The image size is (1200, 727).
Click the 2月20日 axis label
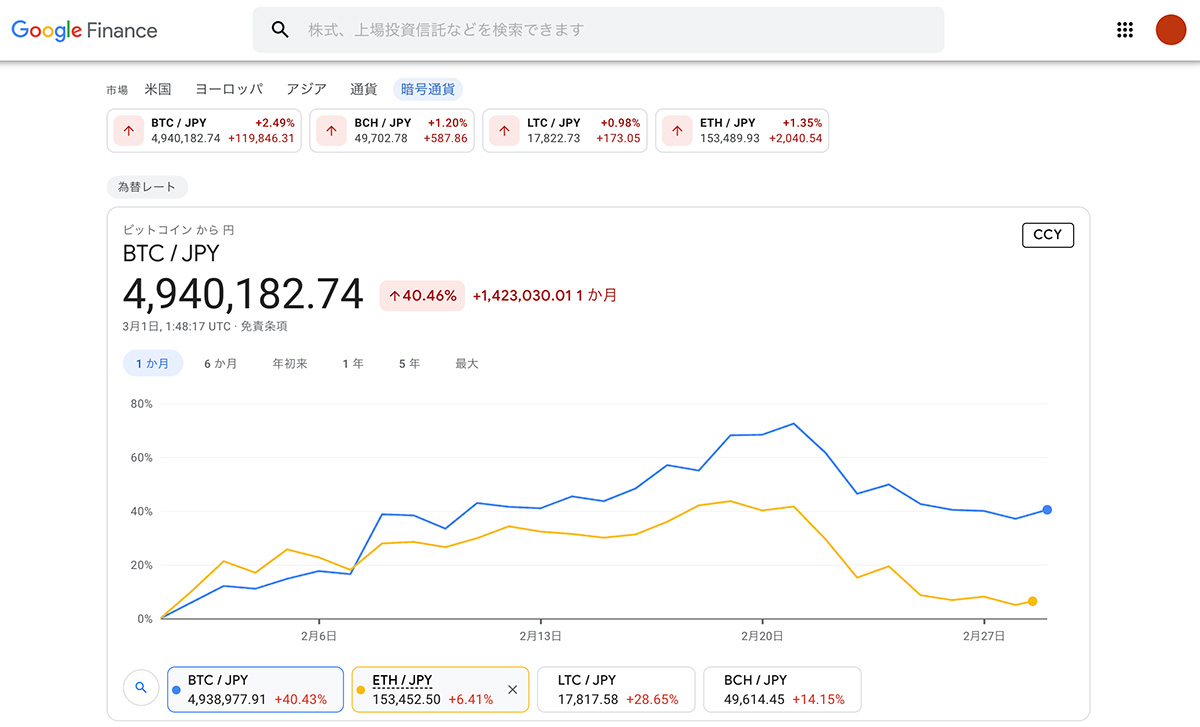762,635
